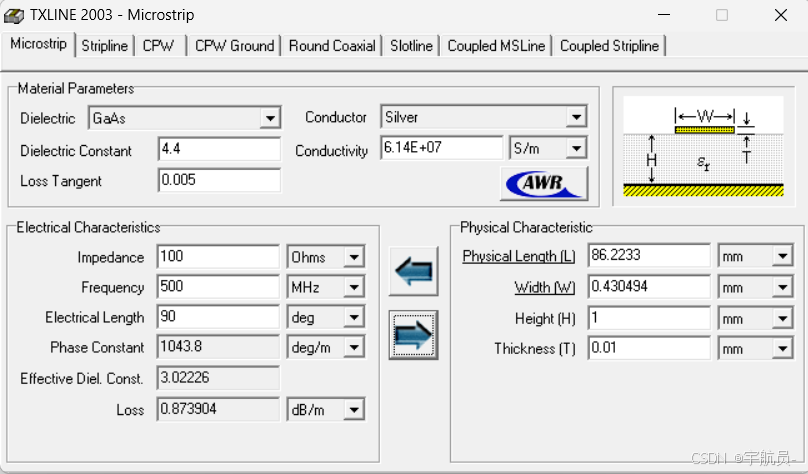This screenshot has width=808, height=474.
Task: Open the CPW tab
Action: [159, 46]
